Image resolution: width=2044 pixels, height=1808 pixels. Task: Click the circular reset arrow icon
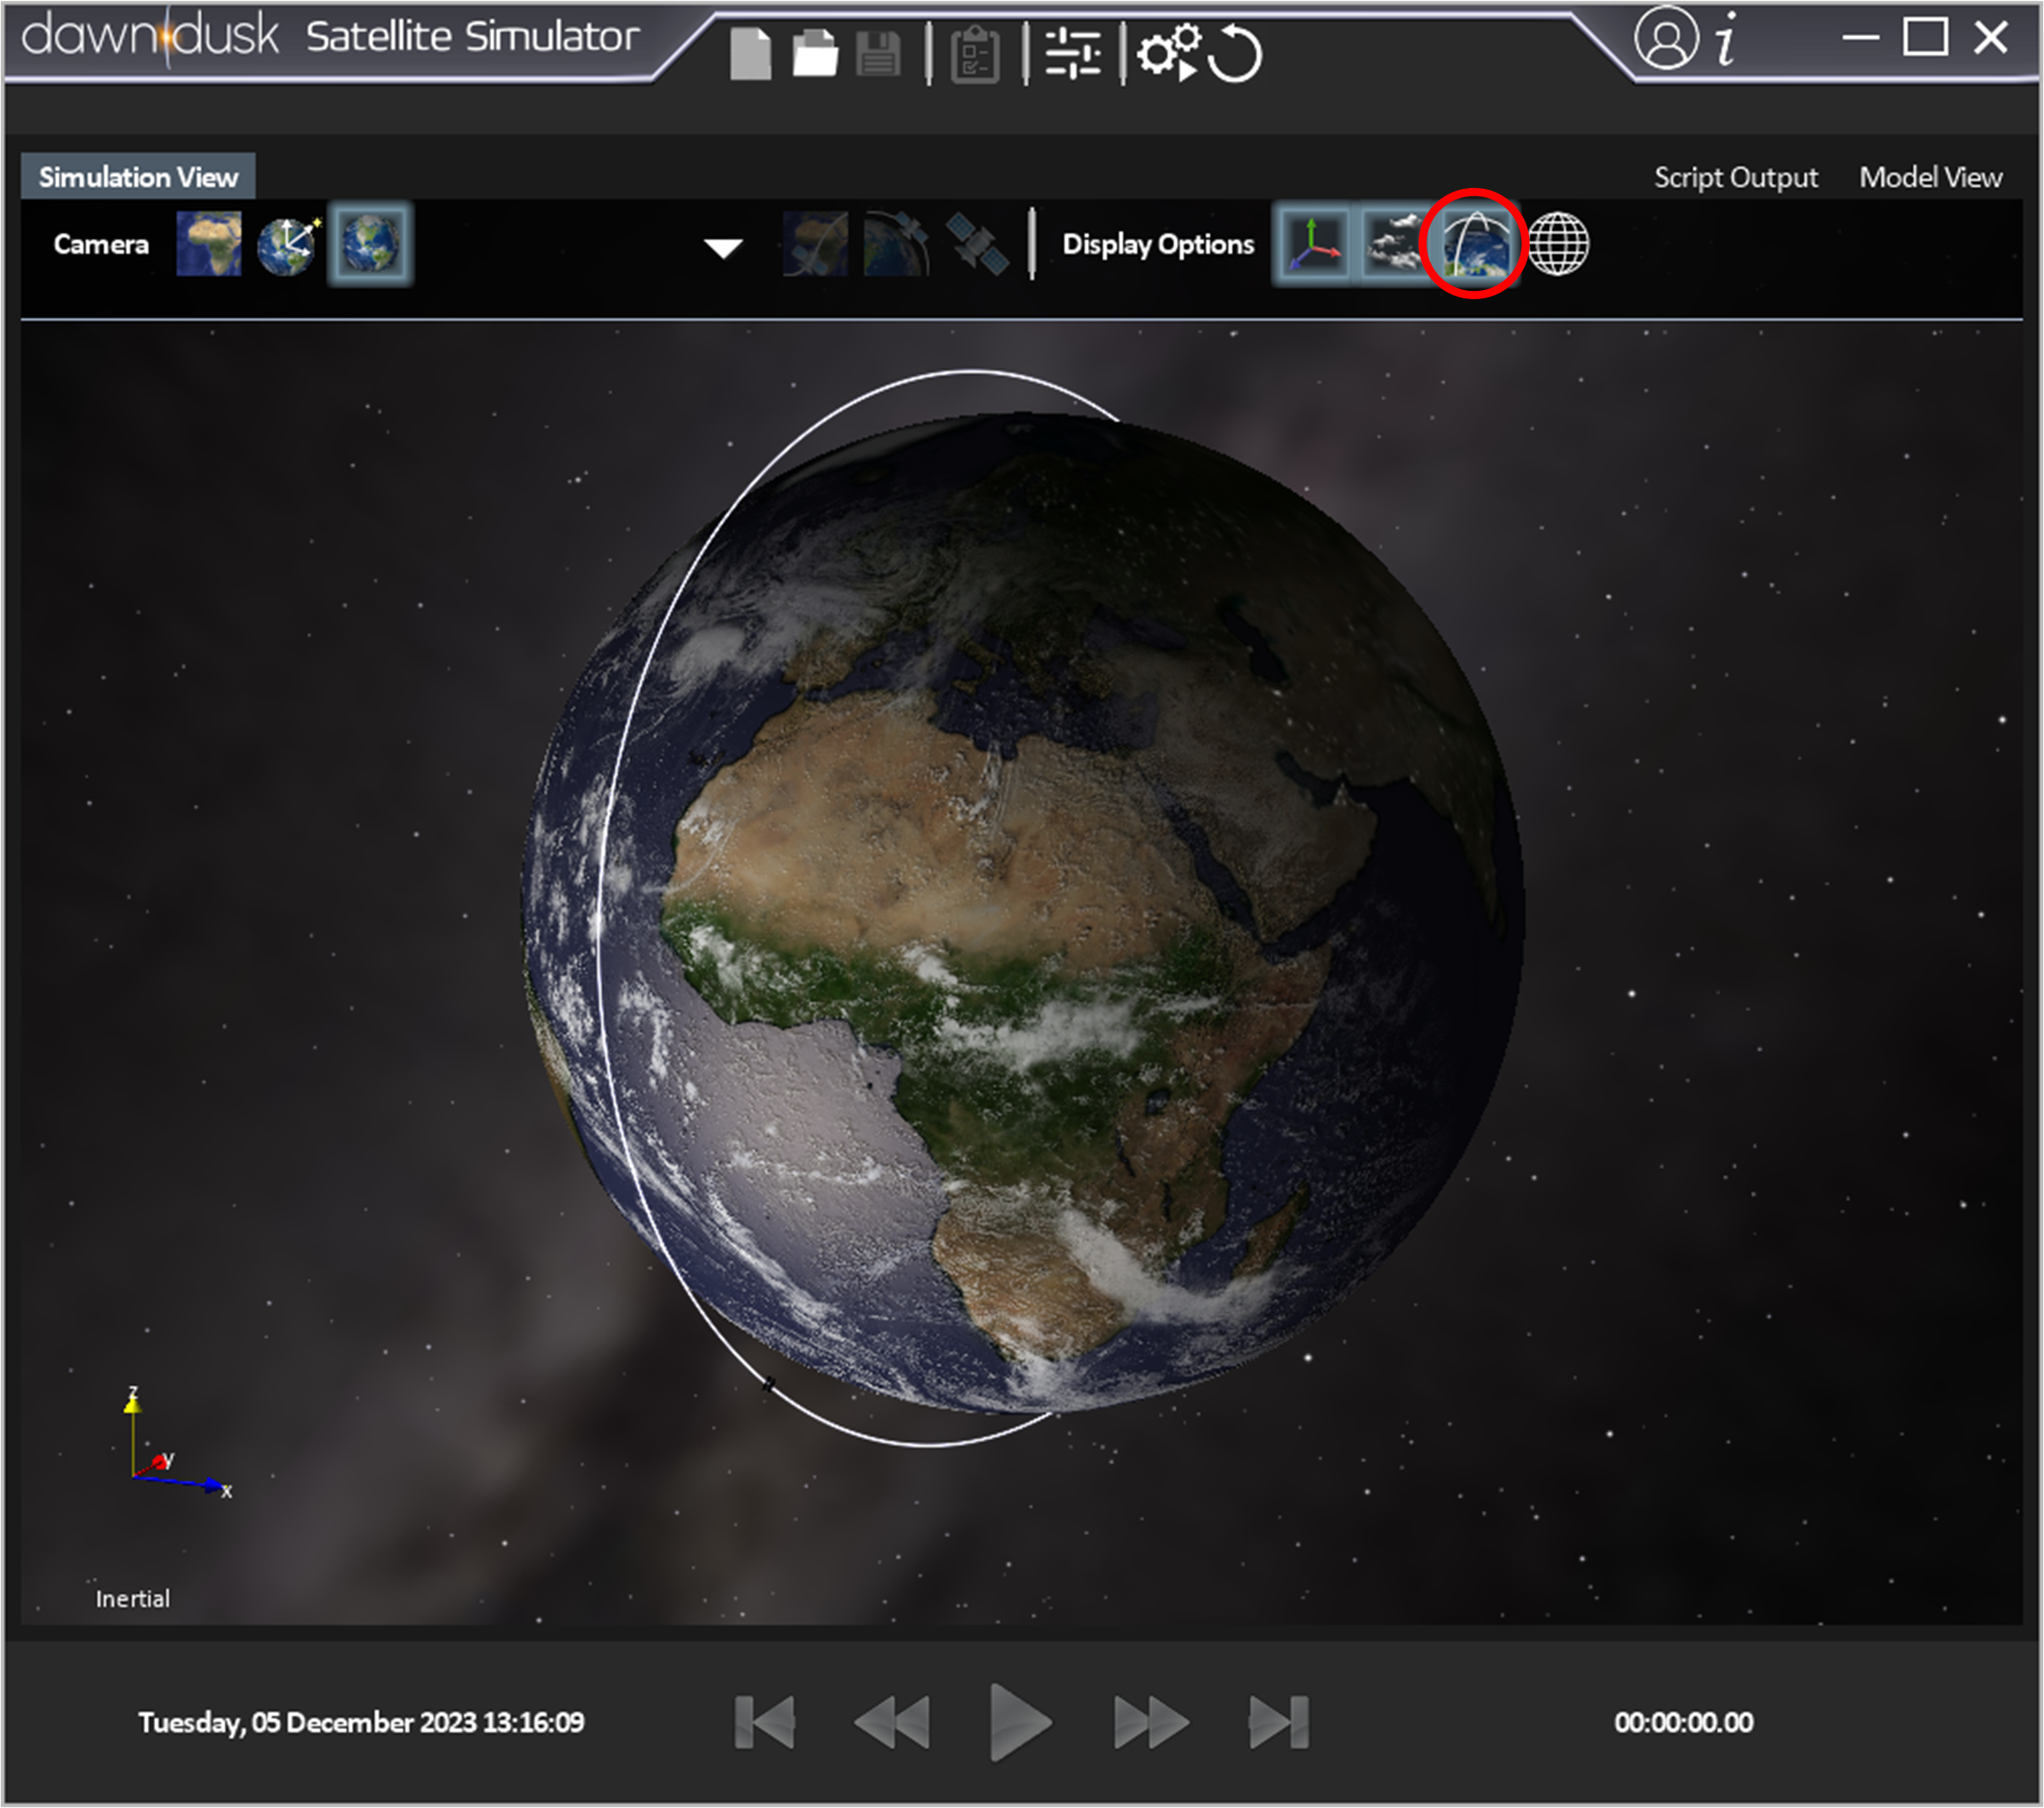click(x=1234, y=54)
